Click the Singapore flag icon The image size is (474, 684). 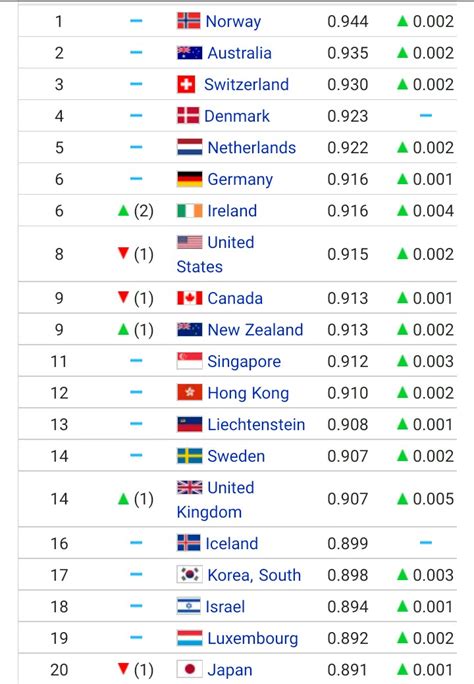click(x=190, y=361)
